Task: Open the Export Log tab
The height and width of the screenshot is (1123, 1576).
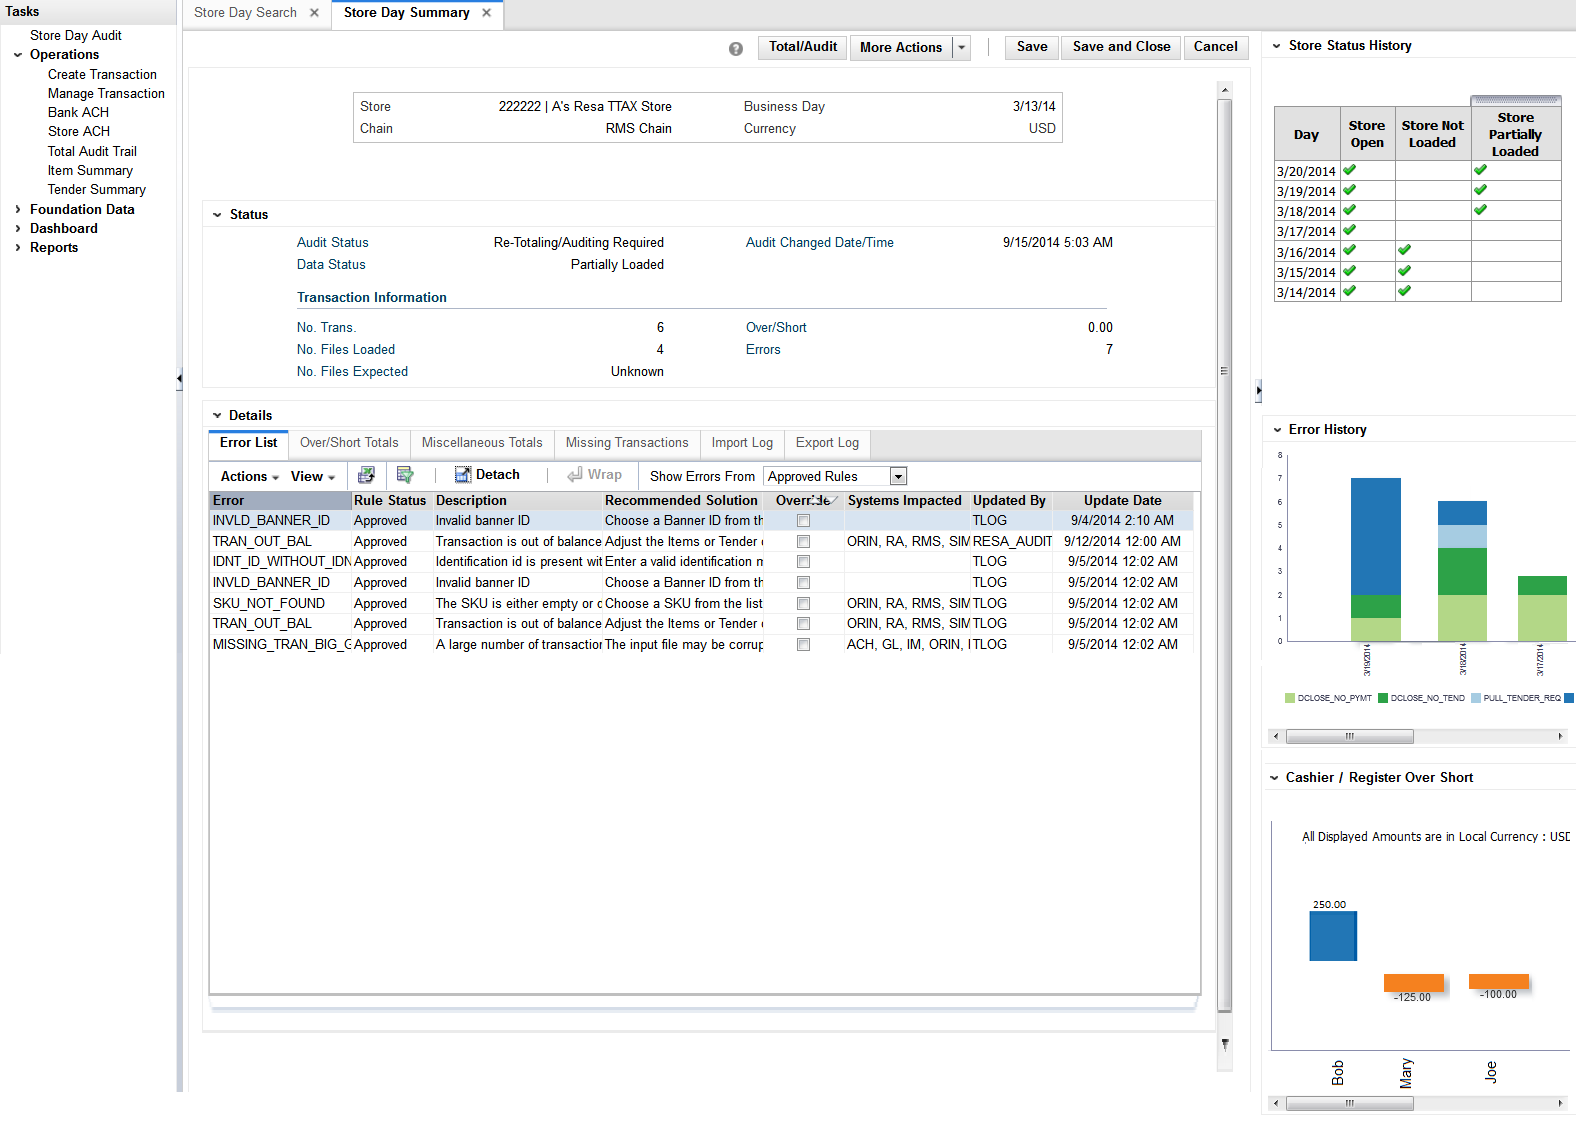Action: click(827, 443)
